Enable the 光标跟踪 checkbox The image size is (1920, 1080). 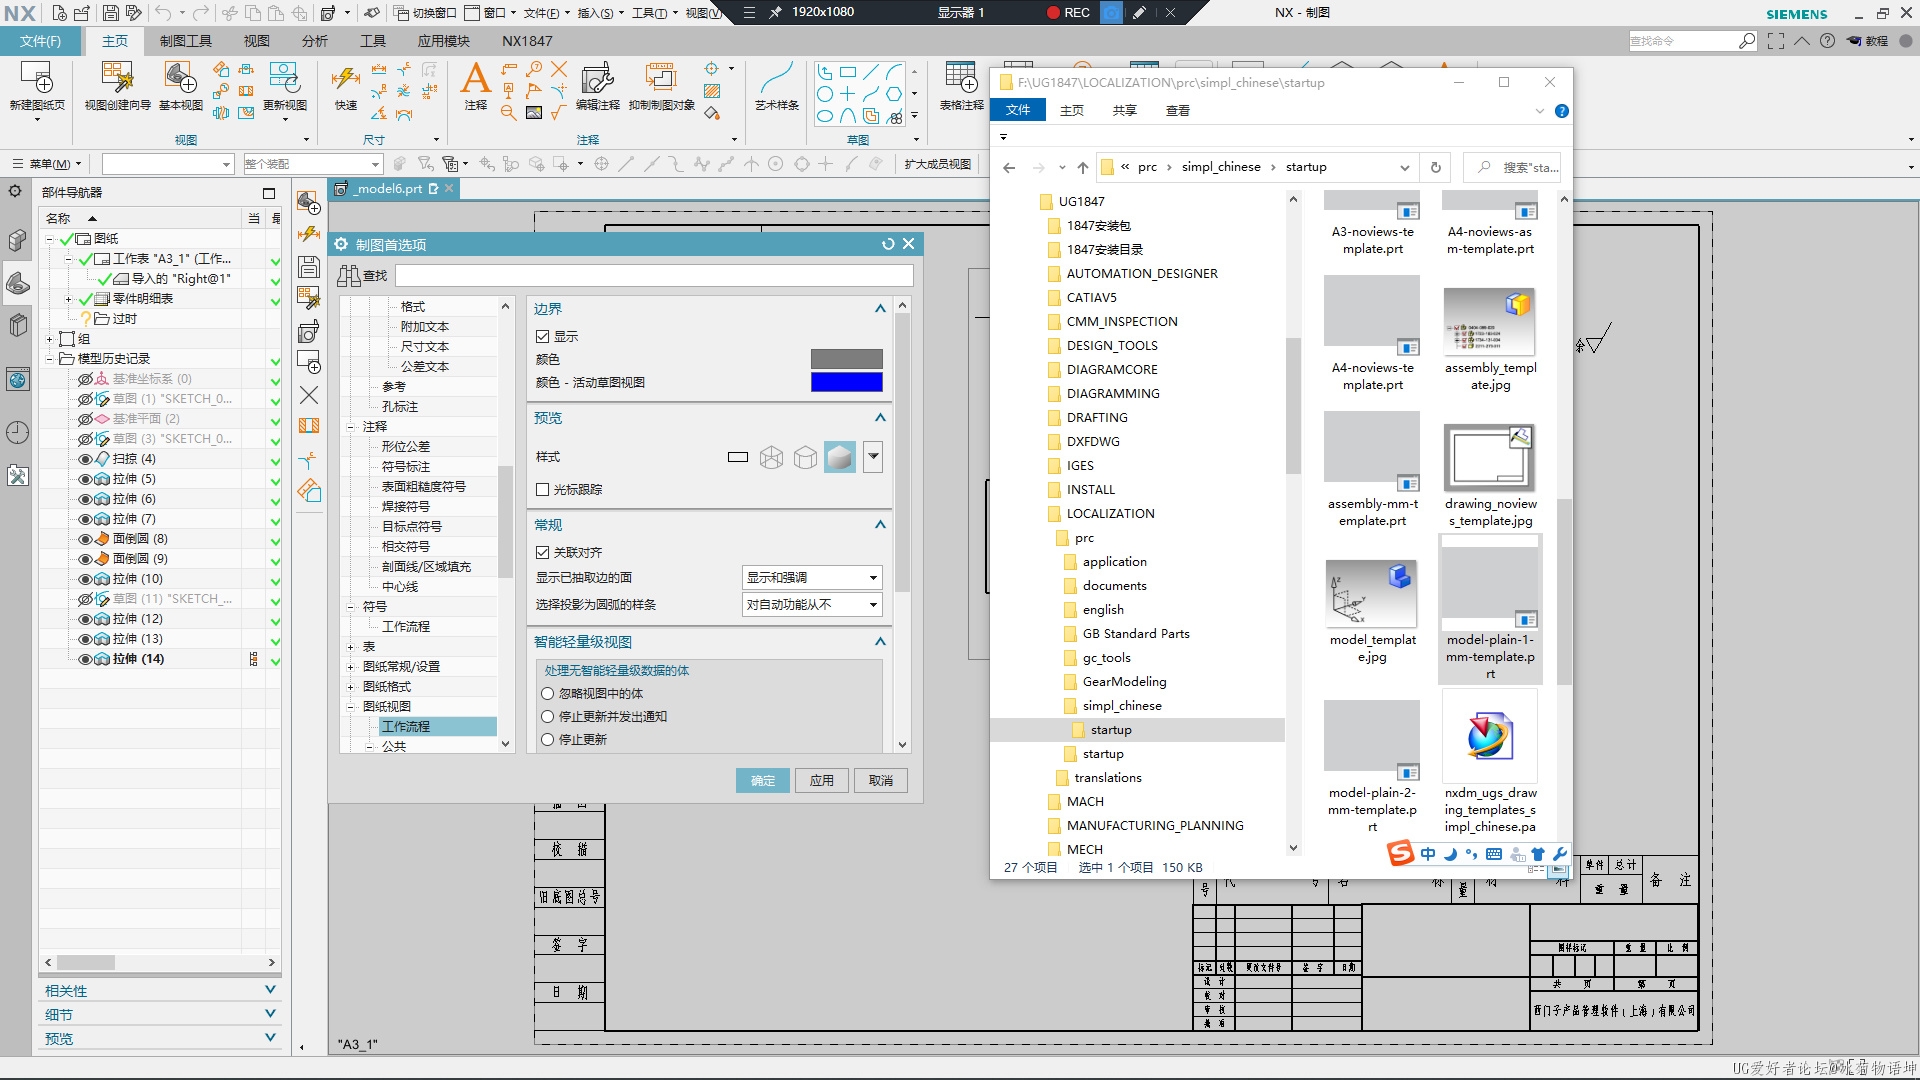[543, 490]
